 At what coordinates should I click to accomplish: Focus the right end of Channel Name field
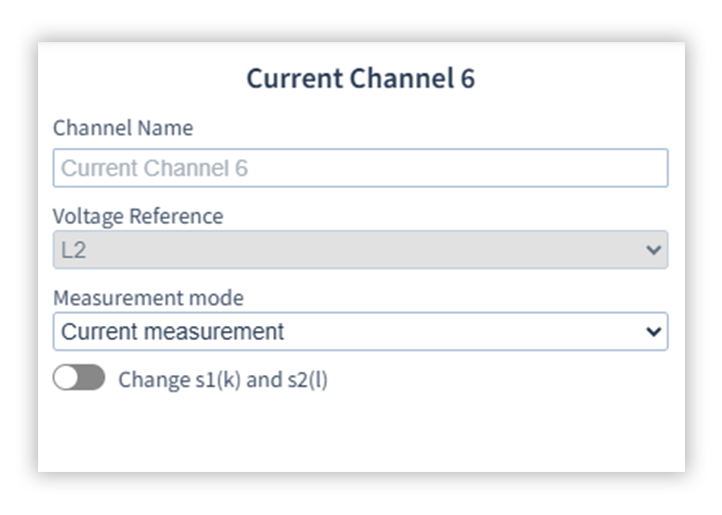click(640, 168)
